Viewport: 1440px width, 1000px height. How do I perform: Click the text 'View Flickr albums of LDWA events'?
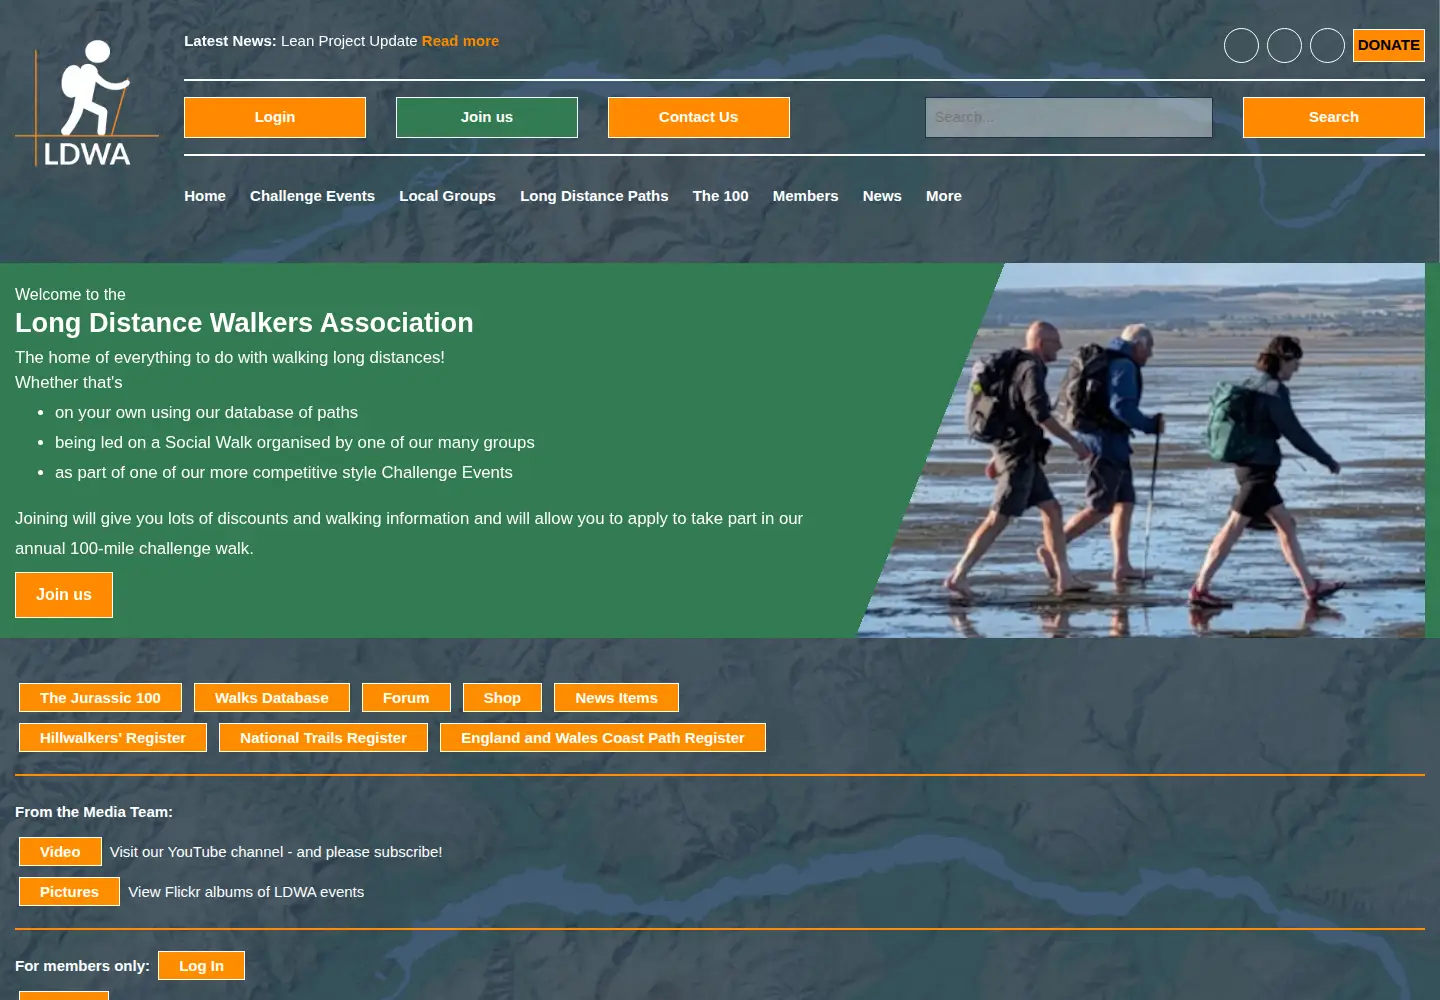pos(246,892)
